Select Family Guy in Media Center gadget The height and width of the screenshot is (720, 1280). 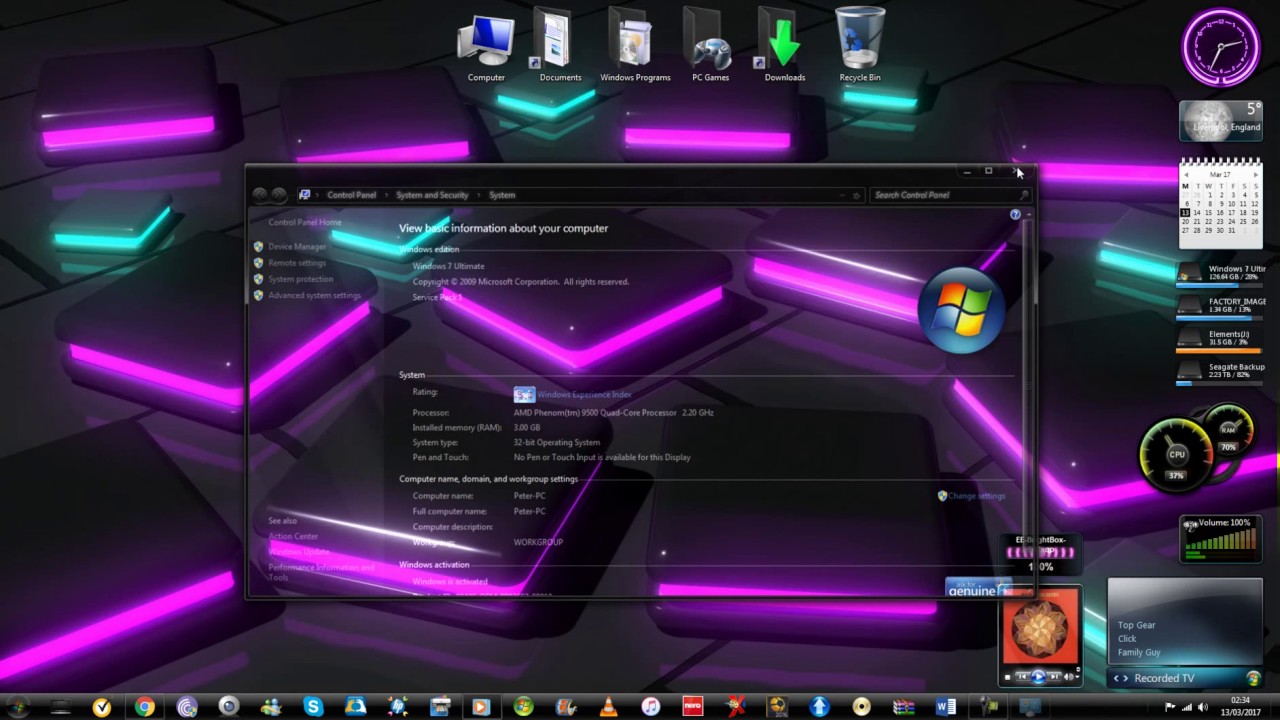1139,652
